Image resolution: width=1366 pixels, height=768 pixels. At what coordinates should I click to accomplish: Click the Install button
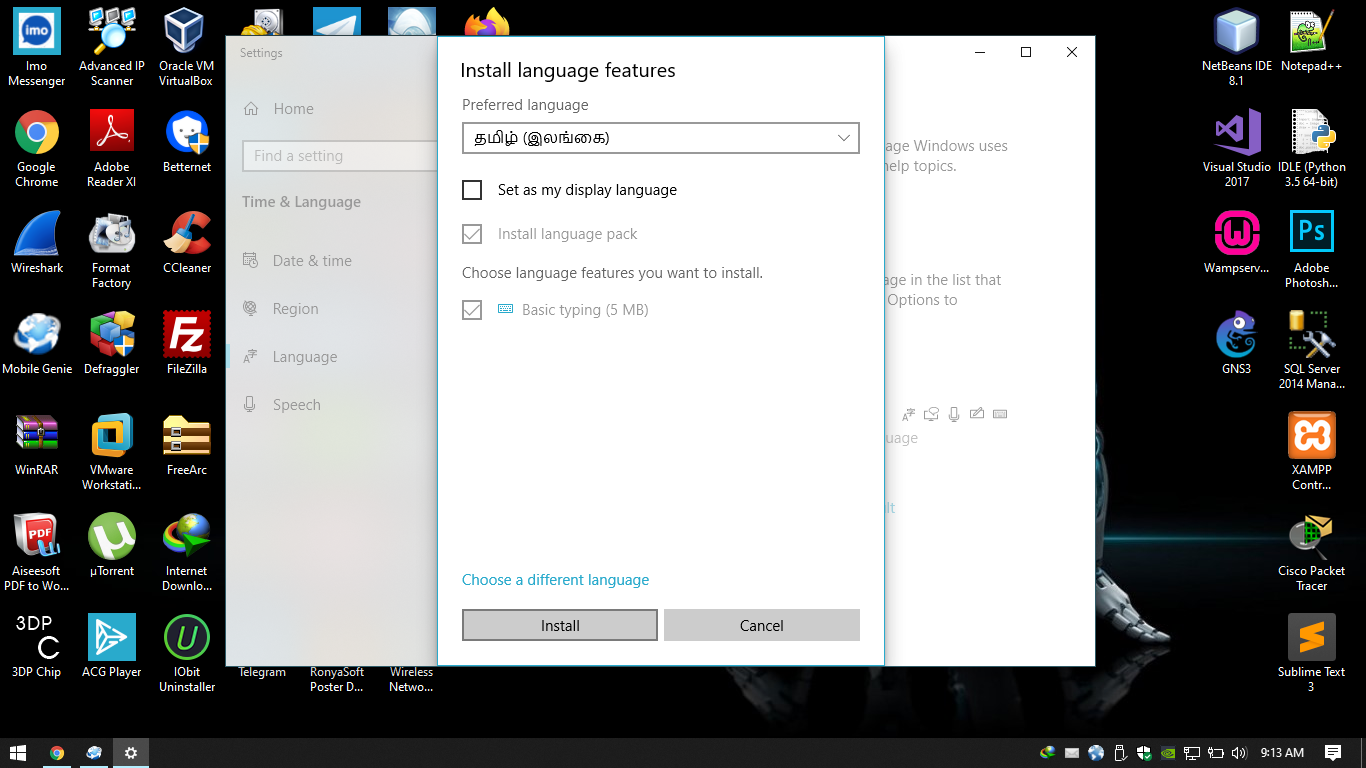[x=559, y=624]
